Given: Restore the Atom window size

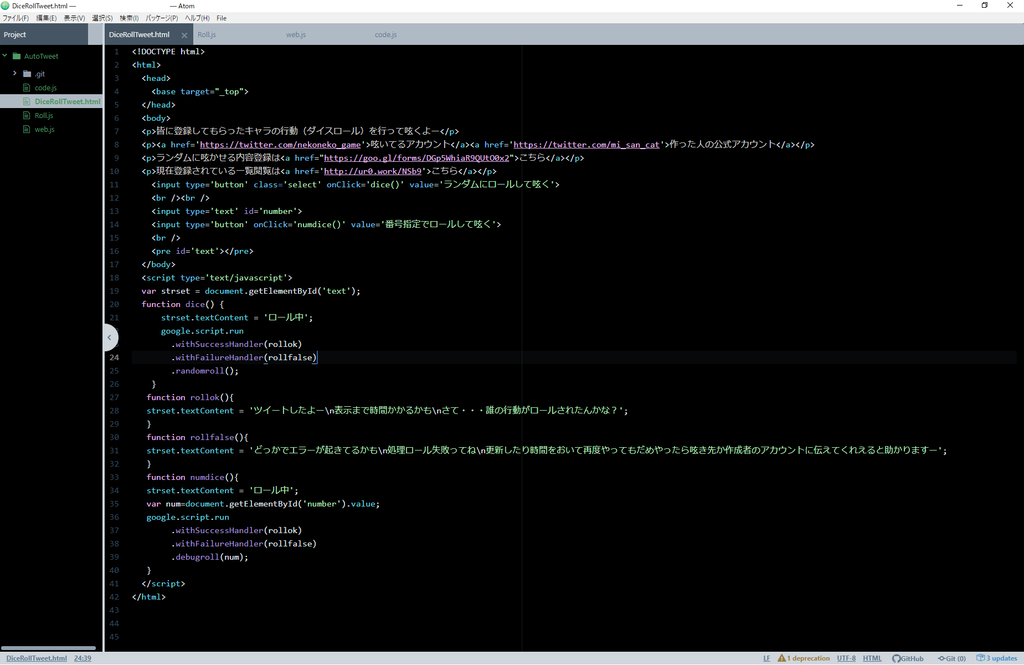Looking at the screenshot, I should tap(985, 5).
